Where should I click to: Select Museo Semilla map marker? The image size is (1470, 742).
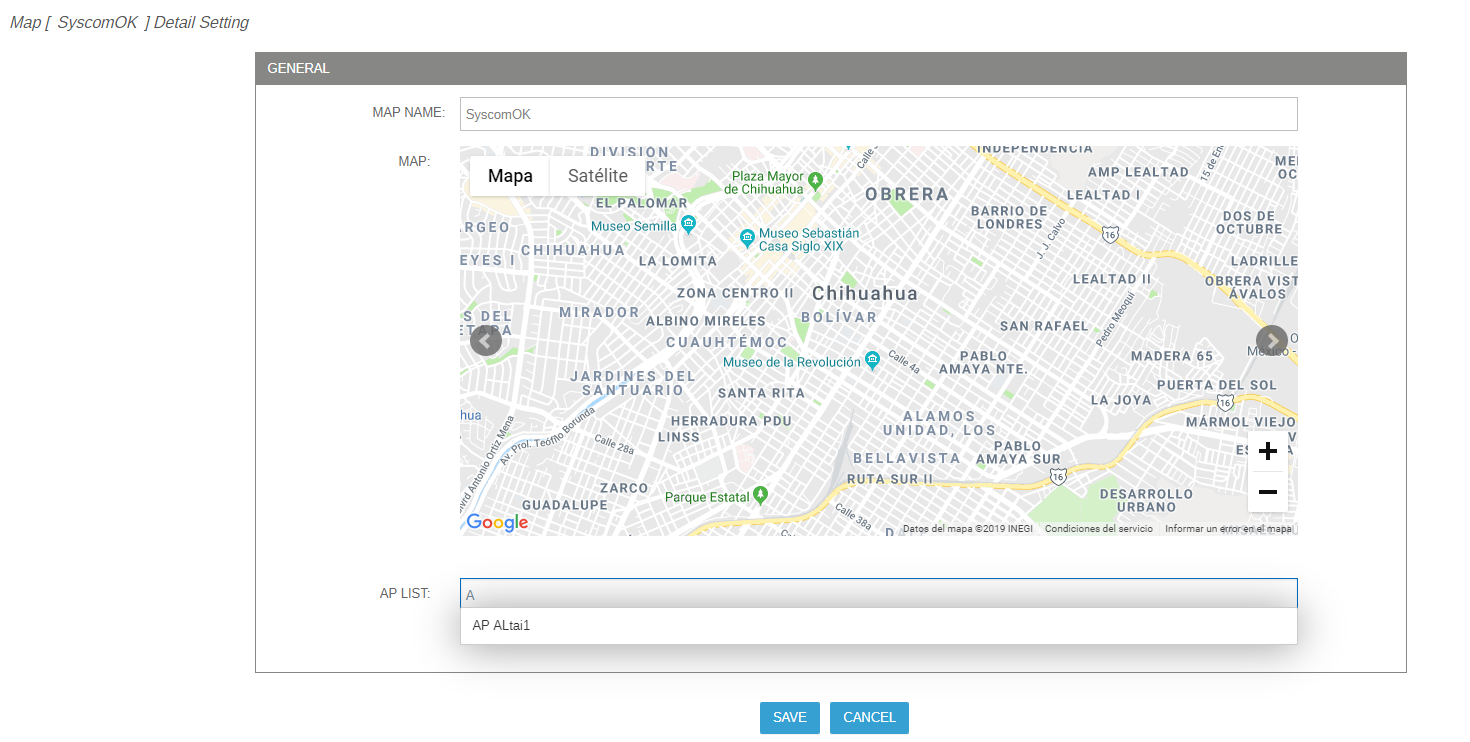pyautogui.click(x=688, y=224)
